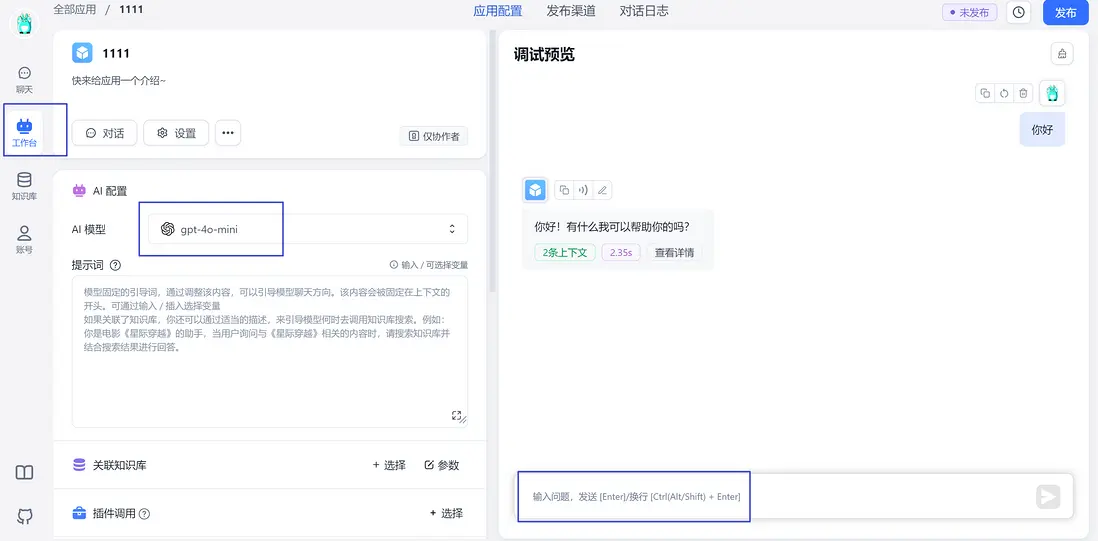The image size is (1098, 541).
Task: Click the help icon beside 插件调用
Action: 144,514
